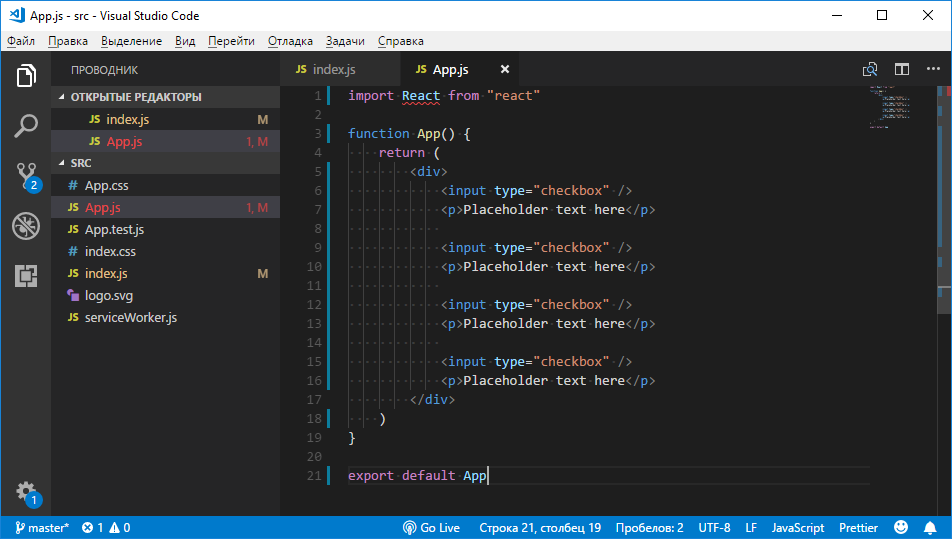Open the Explorer view in activity bar
Screen dimensions: 952x539
click(x=26, y=76)
